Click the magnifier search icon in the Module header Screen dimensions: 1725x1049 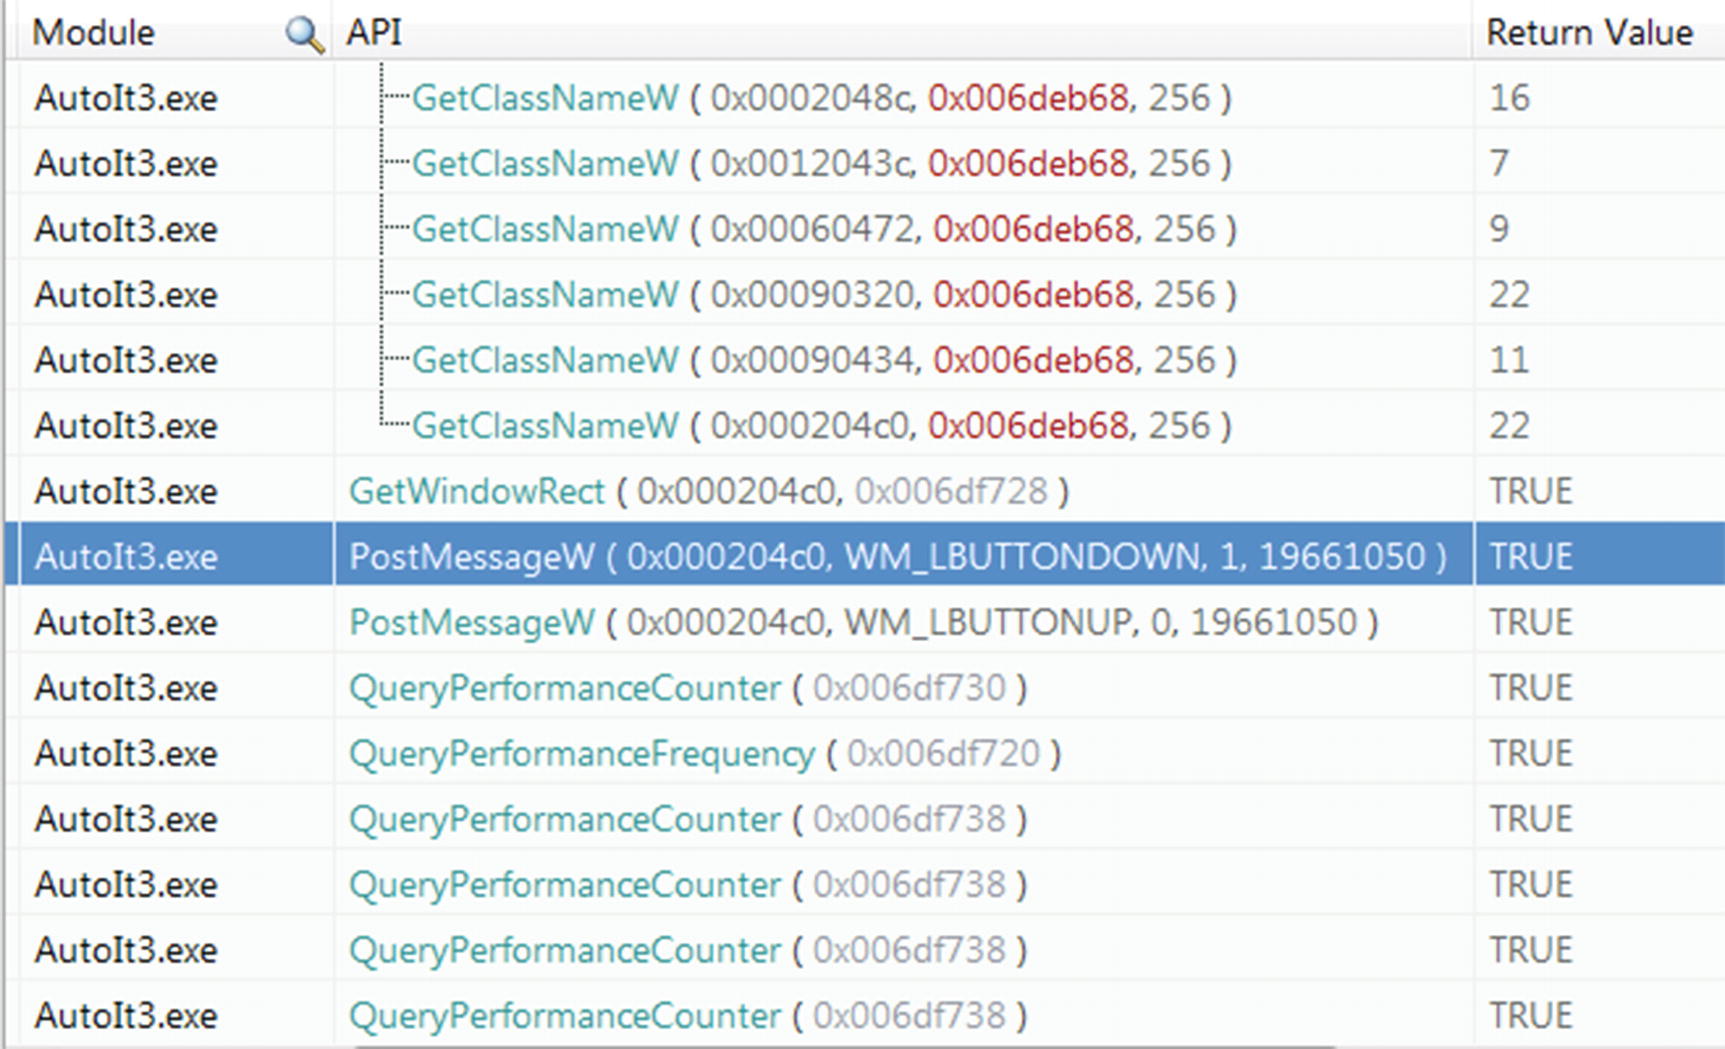point(304,34)
